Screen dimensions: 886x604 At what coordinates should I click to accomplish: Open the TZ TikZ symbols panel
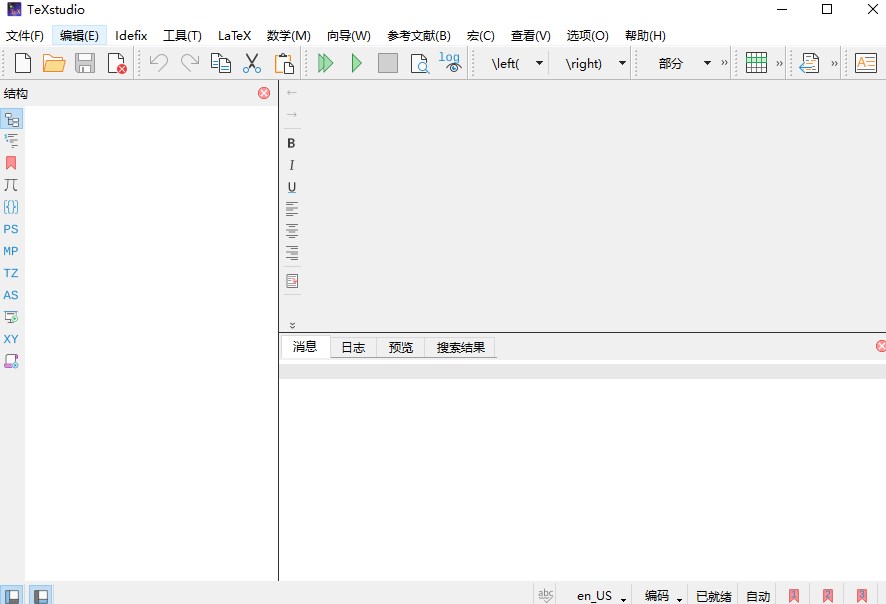click(11, 273)
